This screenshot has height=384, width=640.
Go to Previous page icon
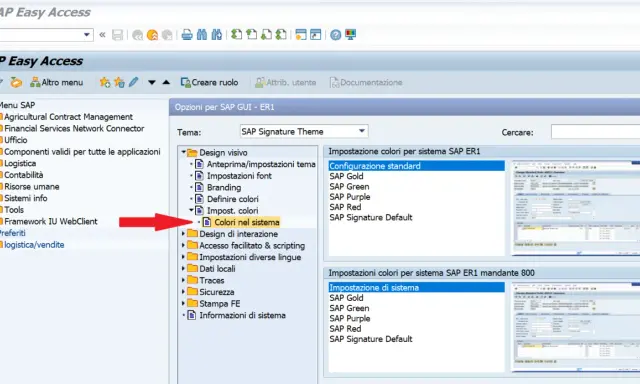pos(251,35)
